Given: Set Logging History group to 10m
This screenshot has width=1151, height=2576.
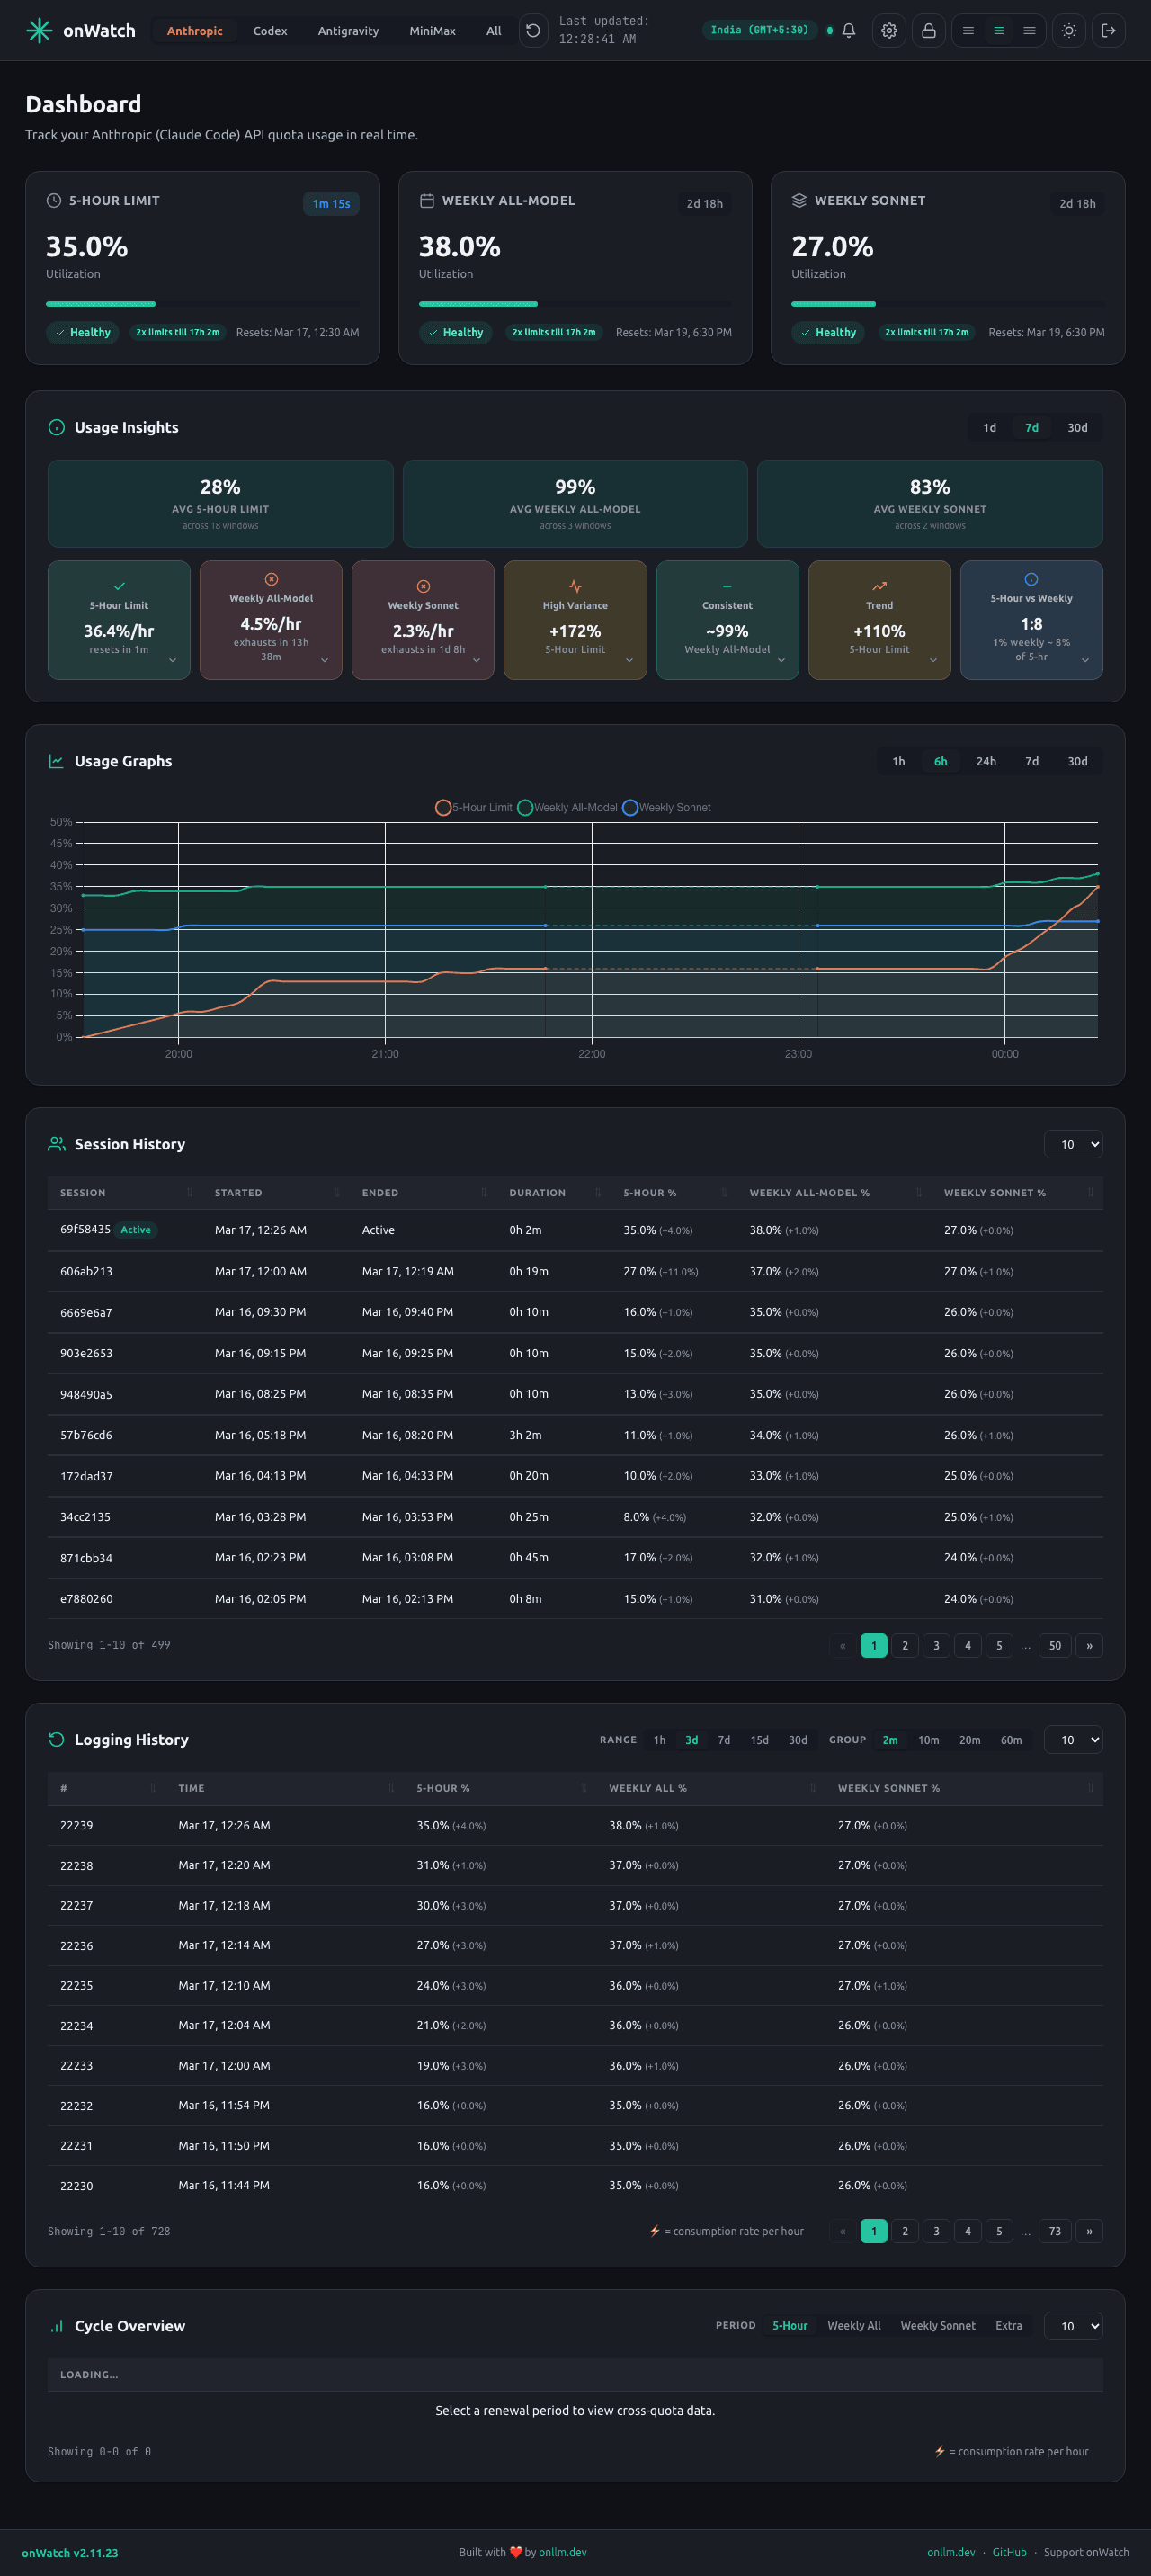Looking at the screenshot, I should pyautogui.click(x=928, y=1740).
